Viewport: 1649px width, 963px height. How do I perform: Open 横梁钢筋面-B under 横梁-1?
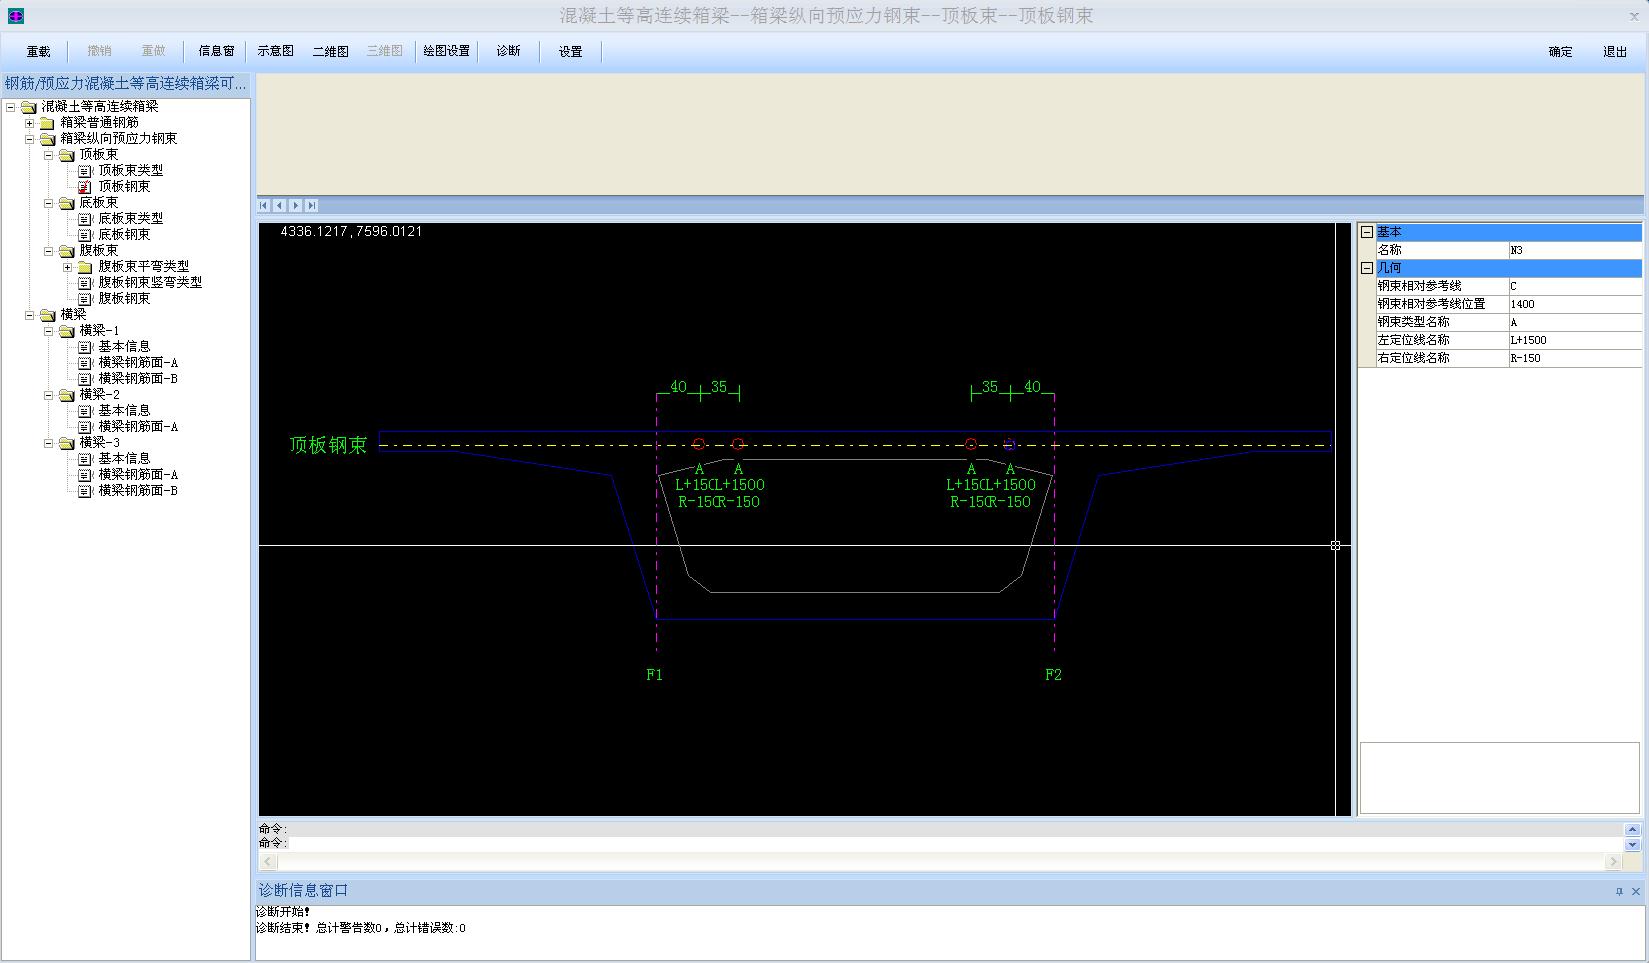138,379
